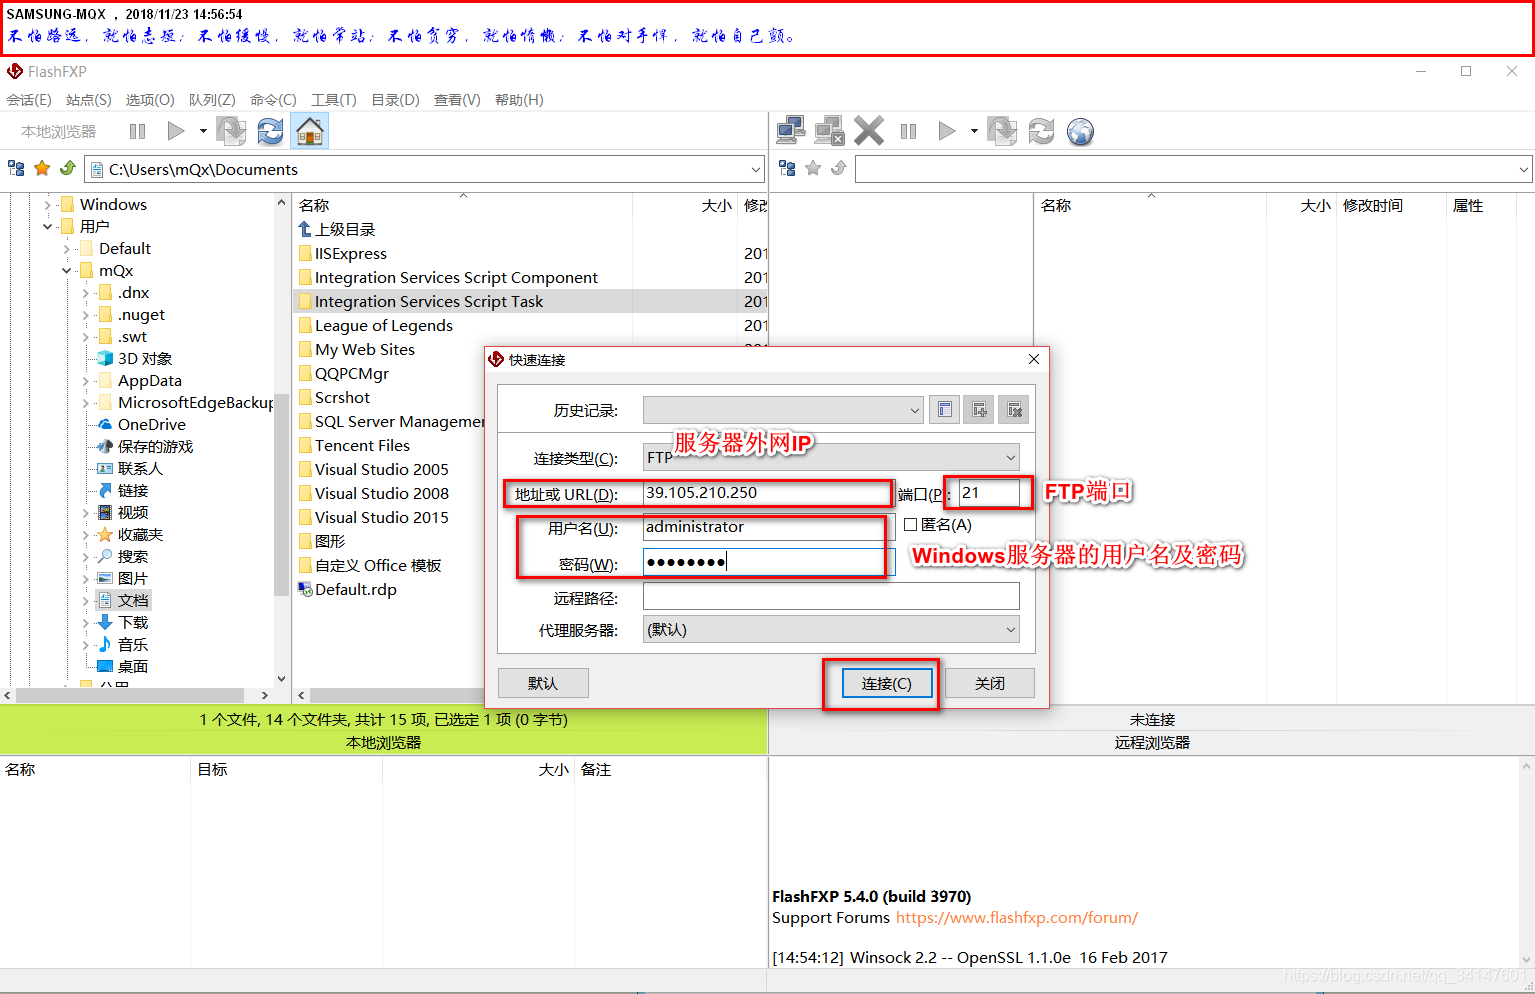This screenshot has height=994, width=1535.
Task: Click the 连接(C) connect button
Action: click(887, 683)
